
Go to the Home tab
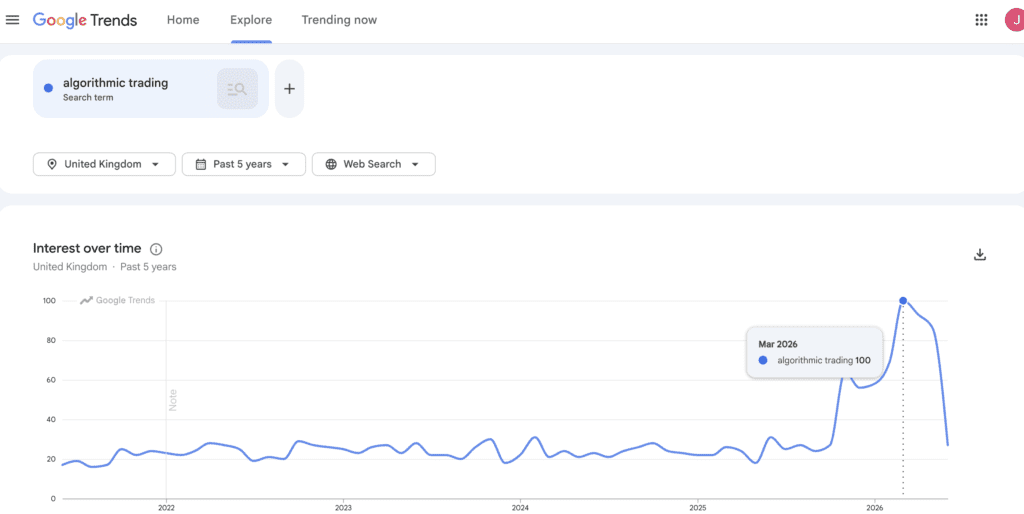[183, 20]
